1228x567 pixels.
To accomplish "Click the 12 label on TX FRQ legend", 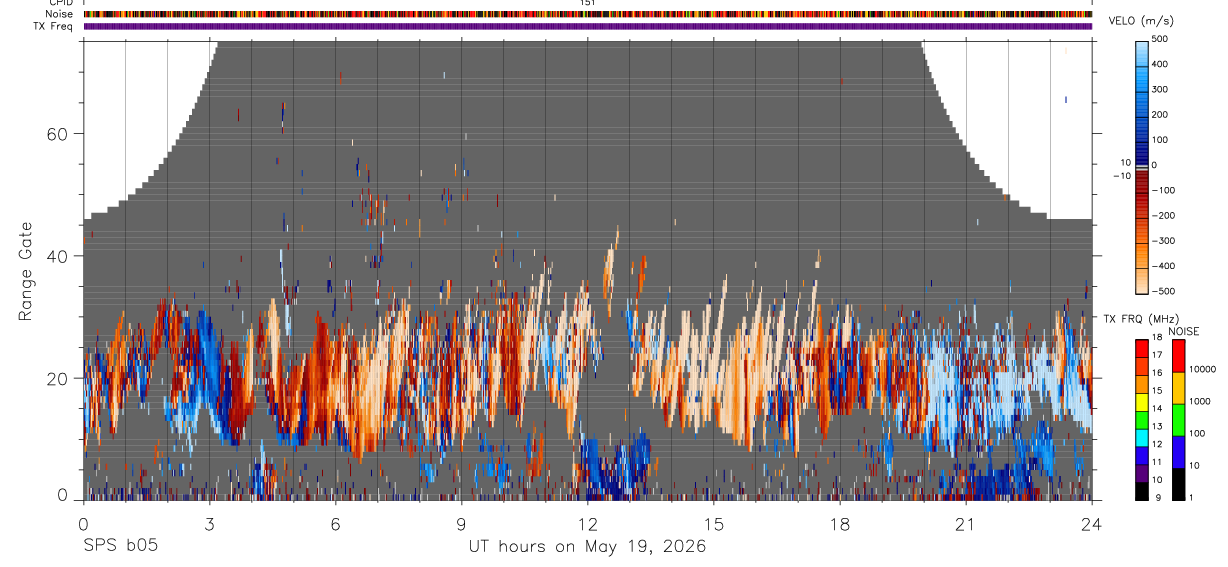I will [1158, 444].
